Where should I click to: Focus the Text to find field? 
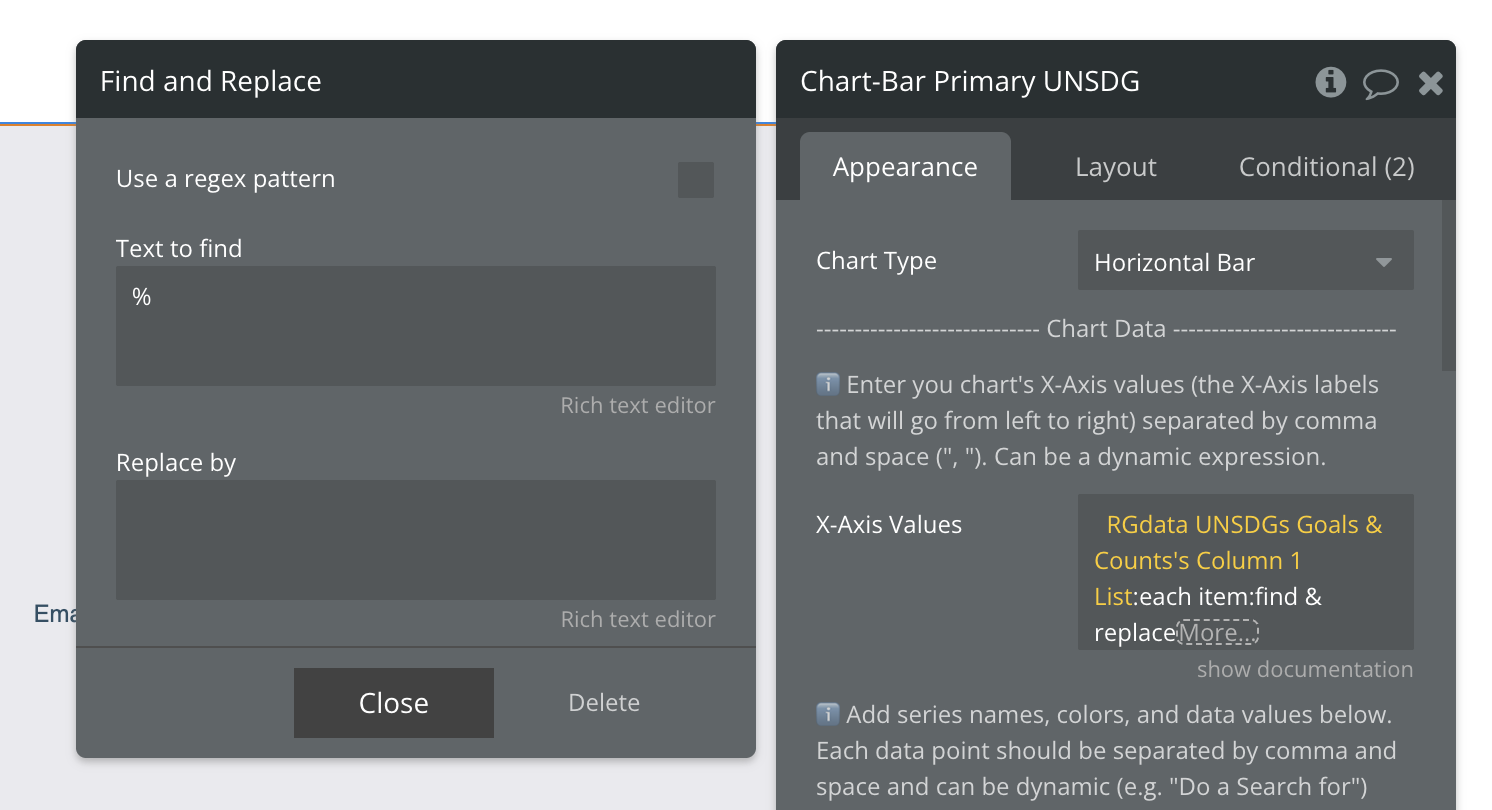coord(415,326)
